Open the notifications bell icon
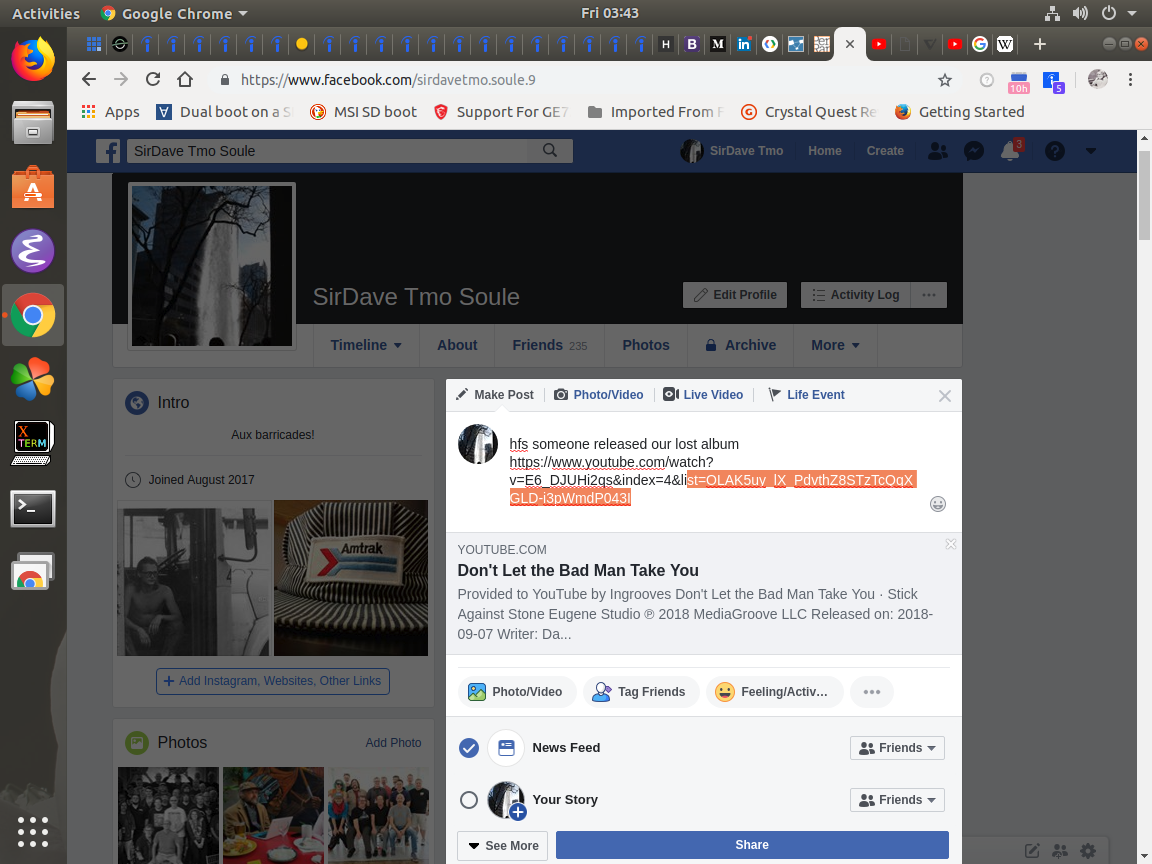The width and height of the screenshot is (1152, 864). click(1010, 151)
